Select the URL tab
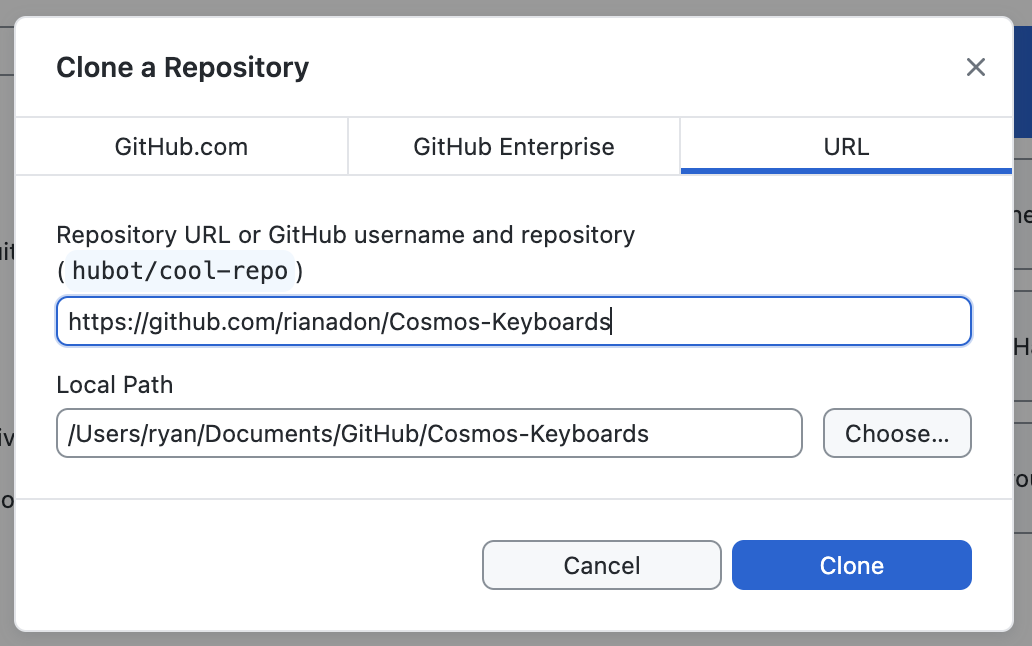Image resolution: width=1032 pixels, height=646 pixels. (845, 146)
